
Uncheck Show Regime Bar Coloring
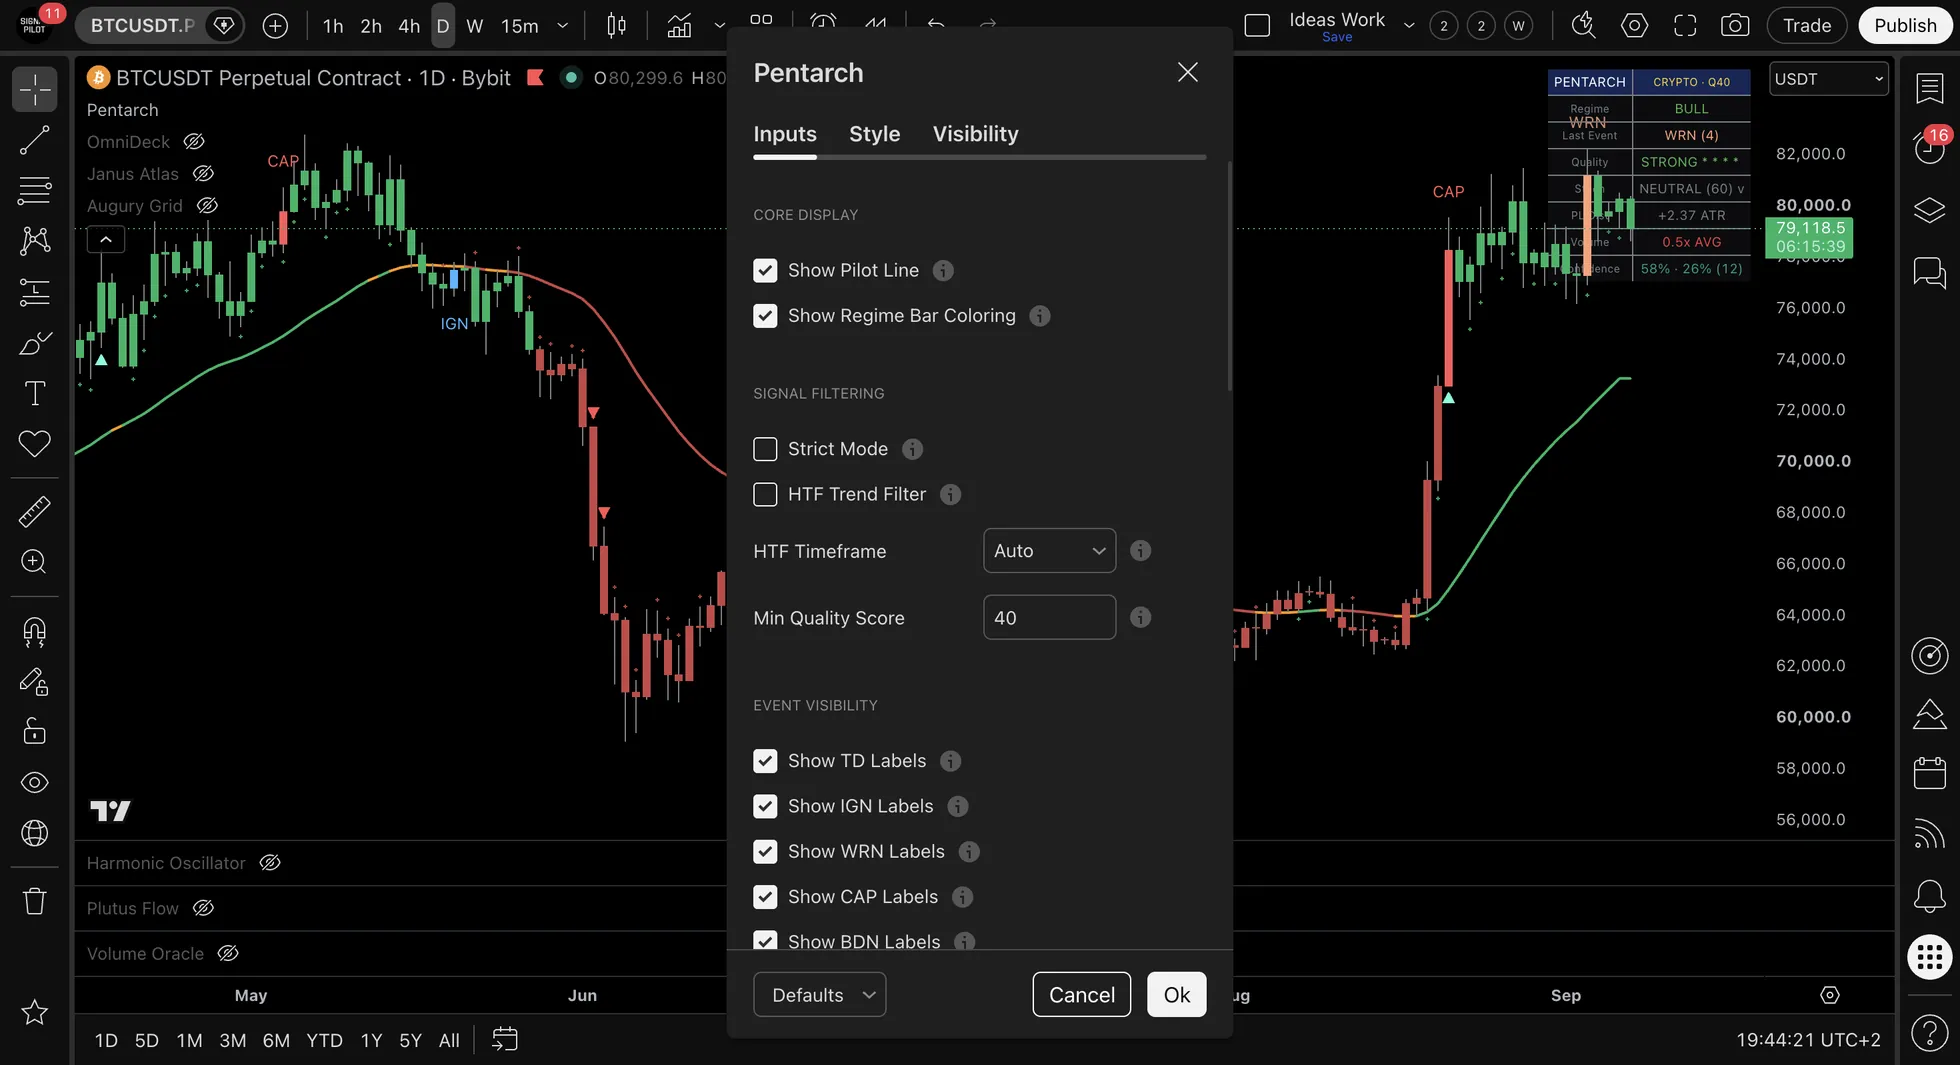[765, 316]
